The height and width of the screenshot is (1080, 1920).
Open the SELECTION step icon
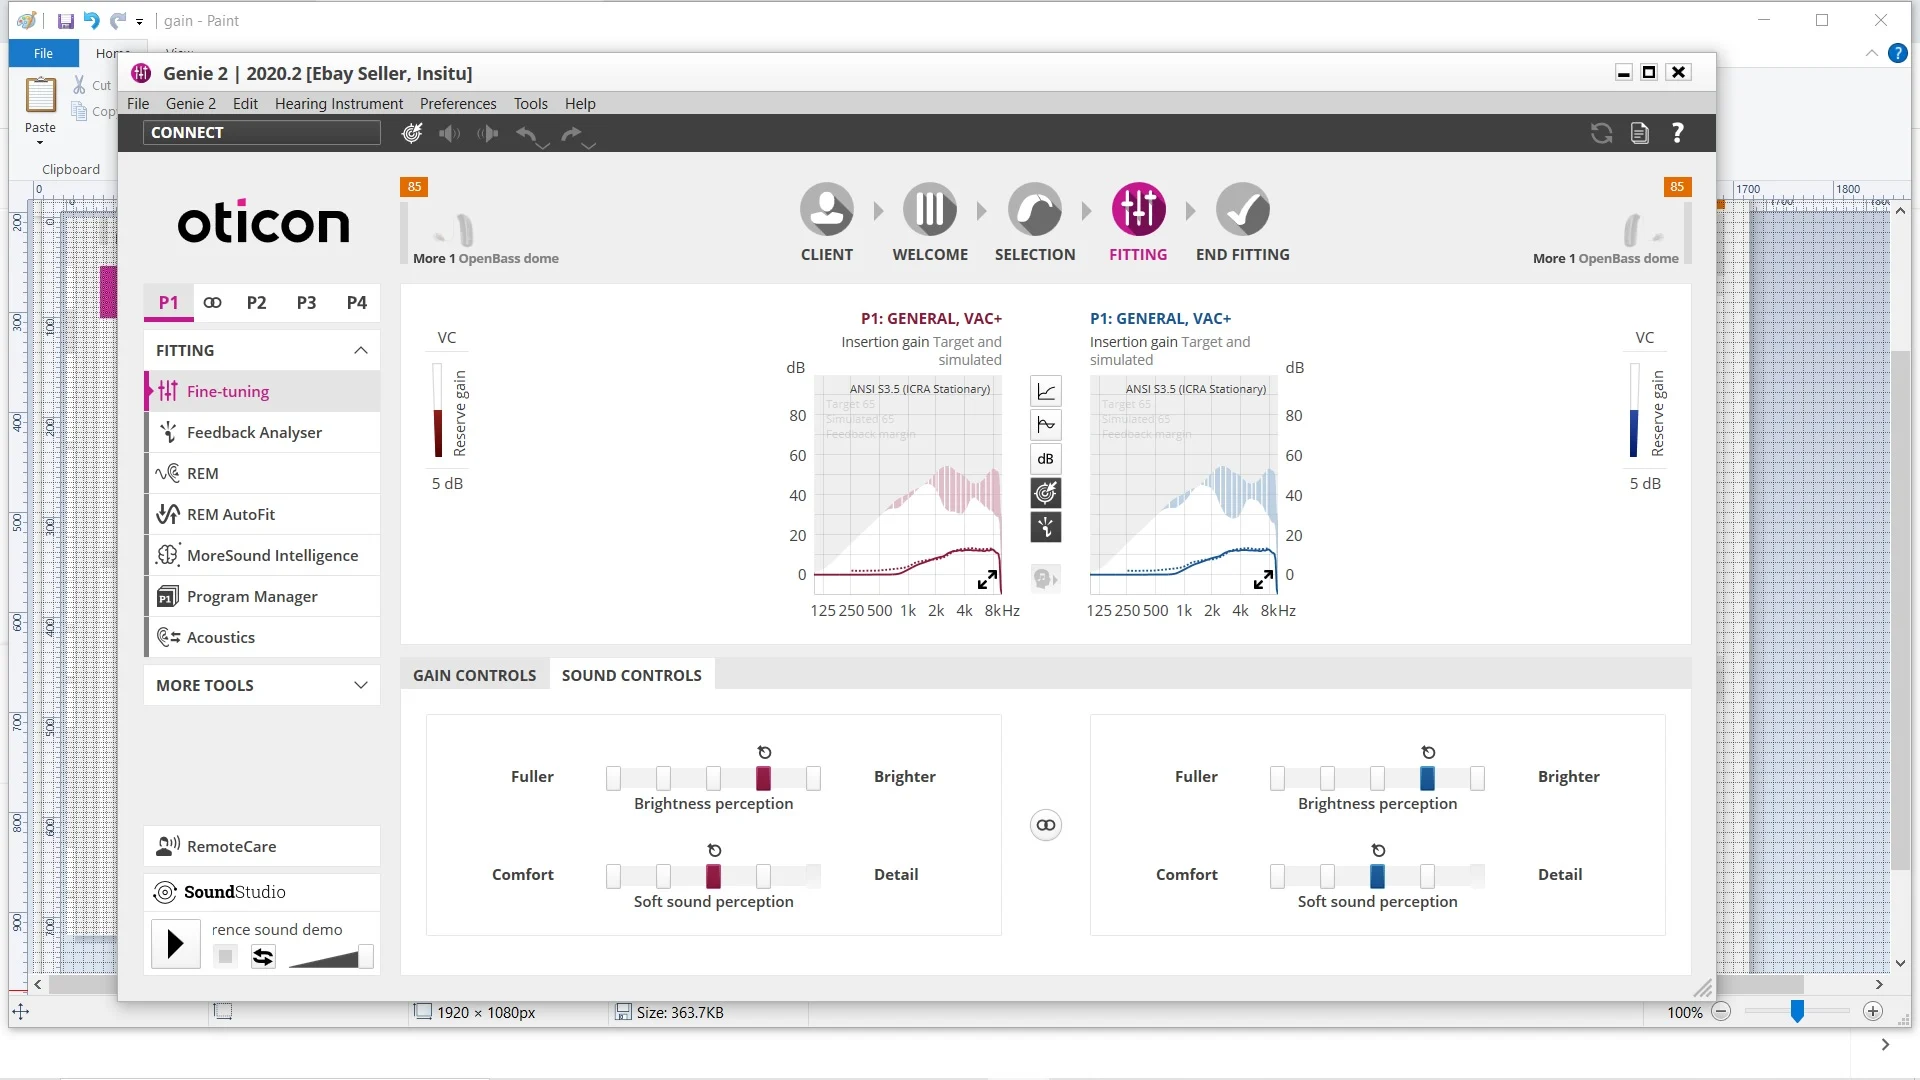[x=1034, y=210]
